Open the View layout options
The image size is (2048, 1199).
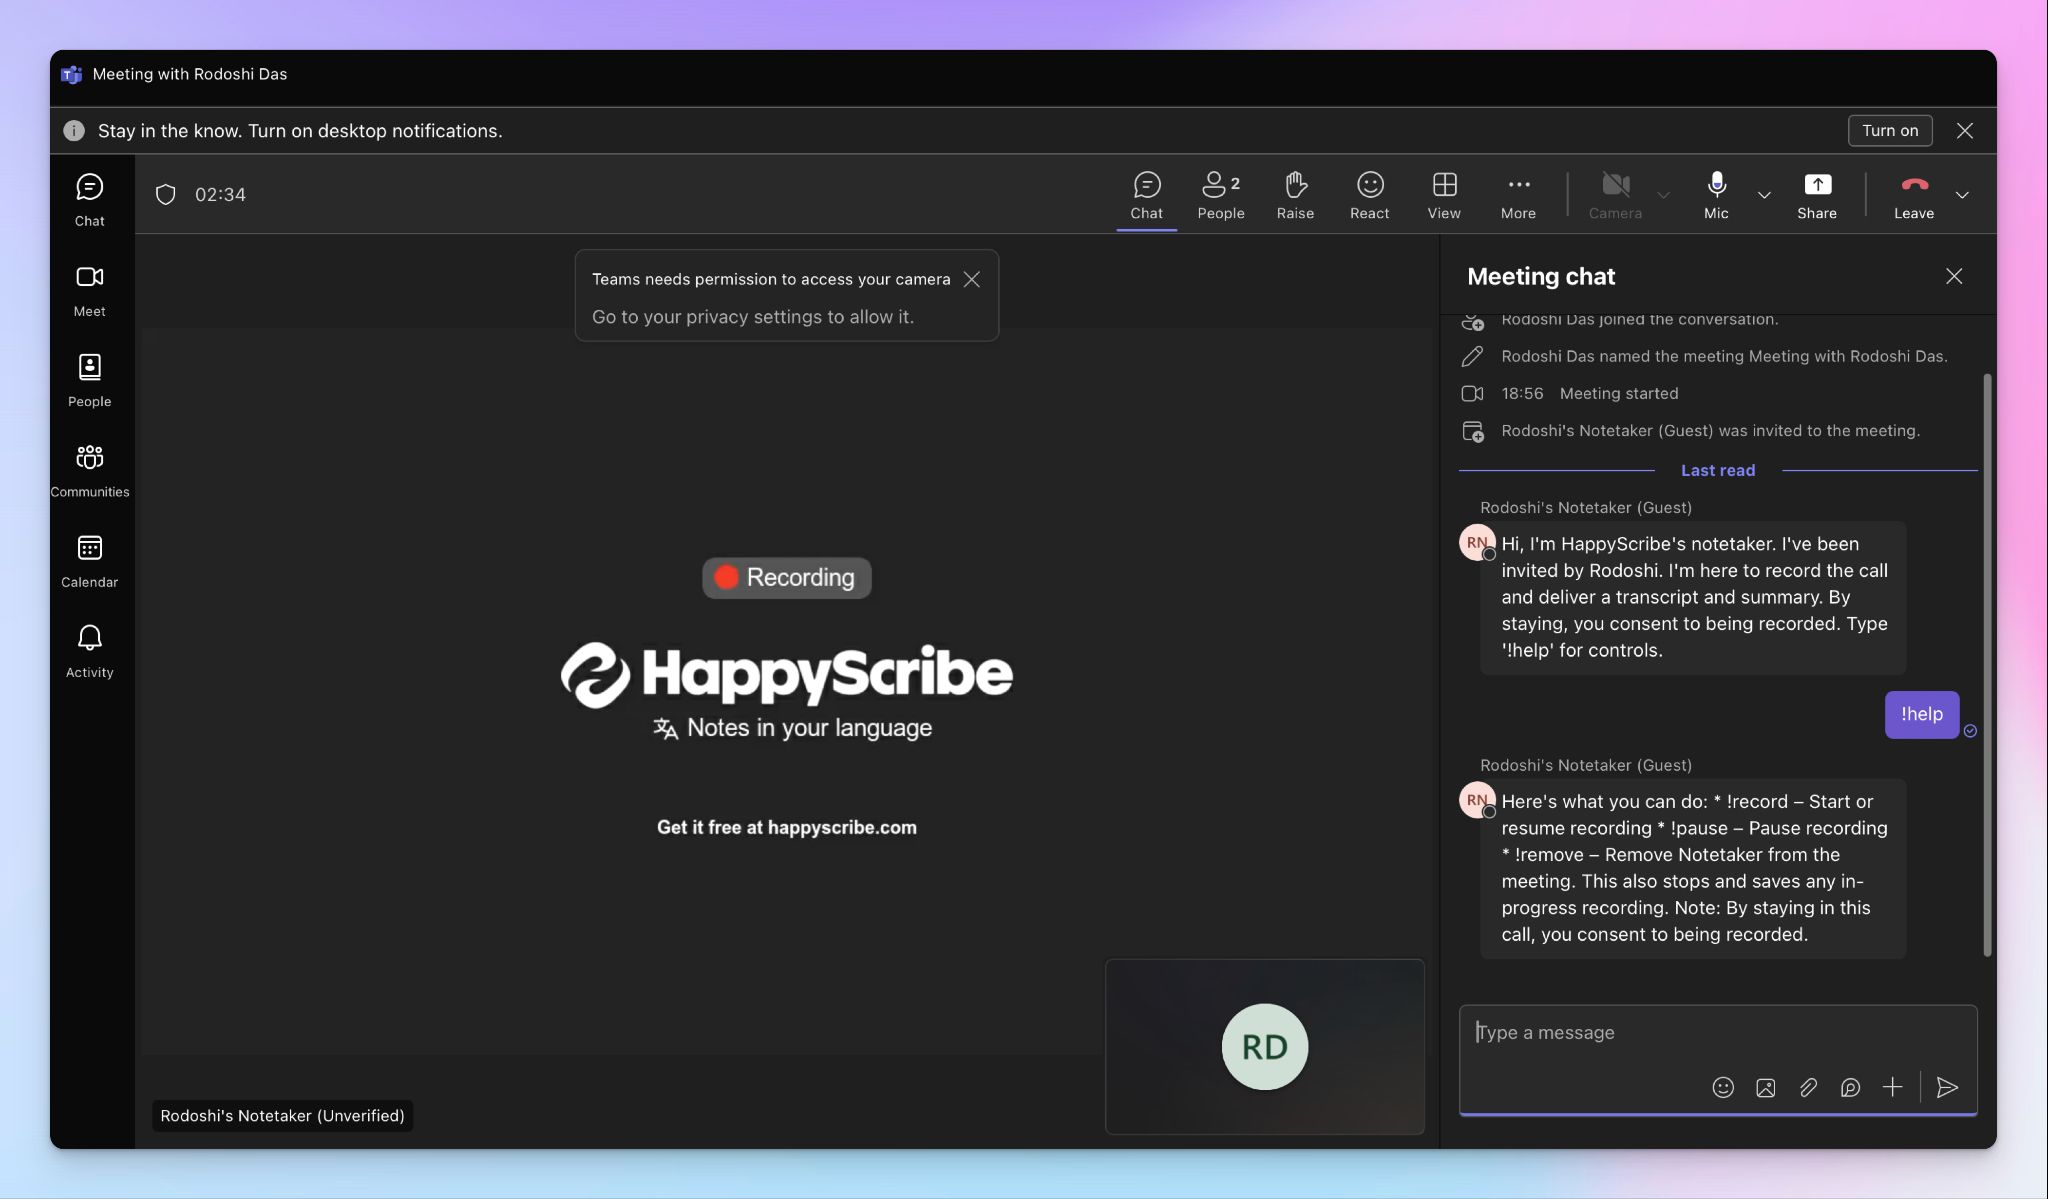[1444, 195]
